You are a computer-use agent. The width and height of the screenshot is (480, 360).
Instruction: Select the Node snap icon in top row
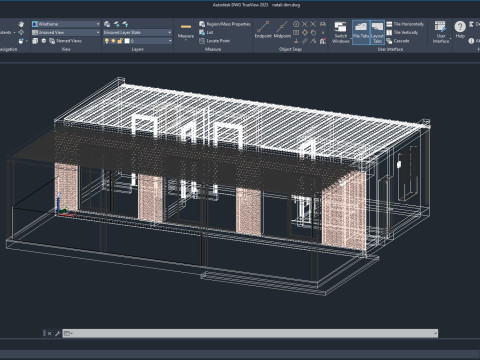click(x=305, y=24)
